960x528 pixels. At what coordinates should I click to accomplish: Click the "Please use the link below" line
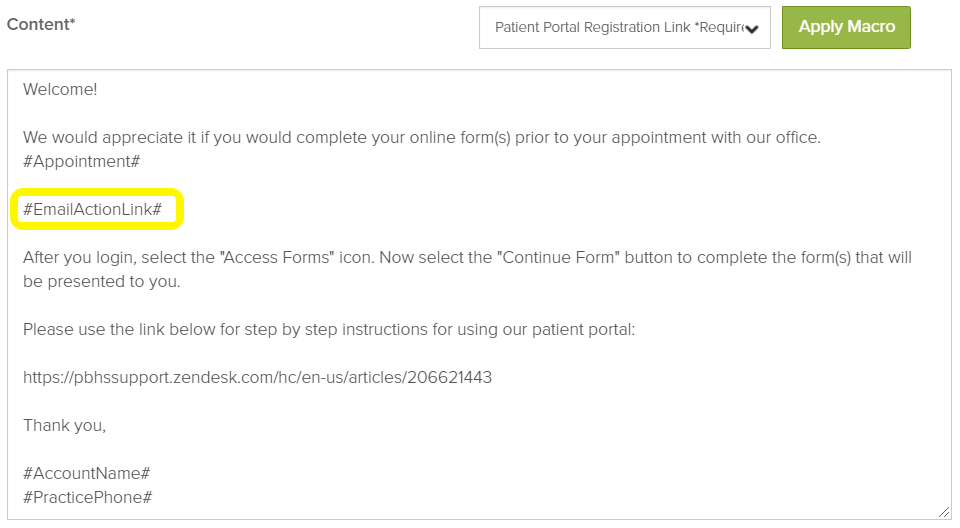(x=200, y=330)
